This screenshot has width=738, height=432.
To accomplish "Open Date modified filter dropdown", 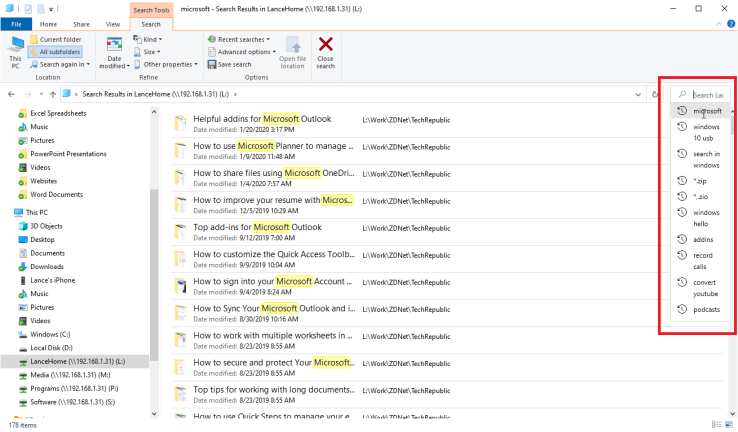I will 114,53.
